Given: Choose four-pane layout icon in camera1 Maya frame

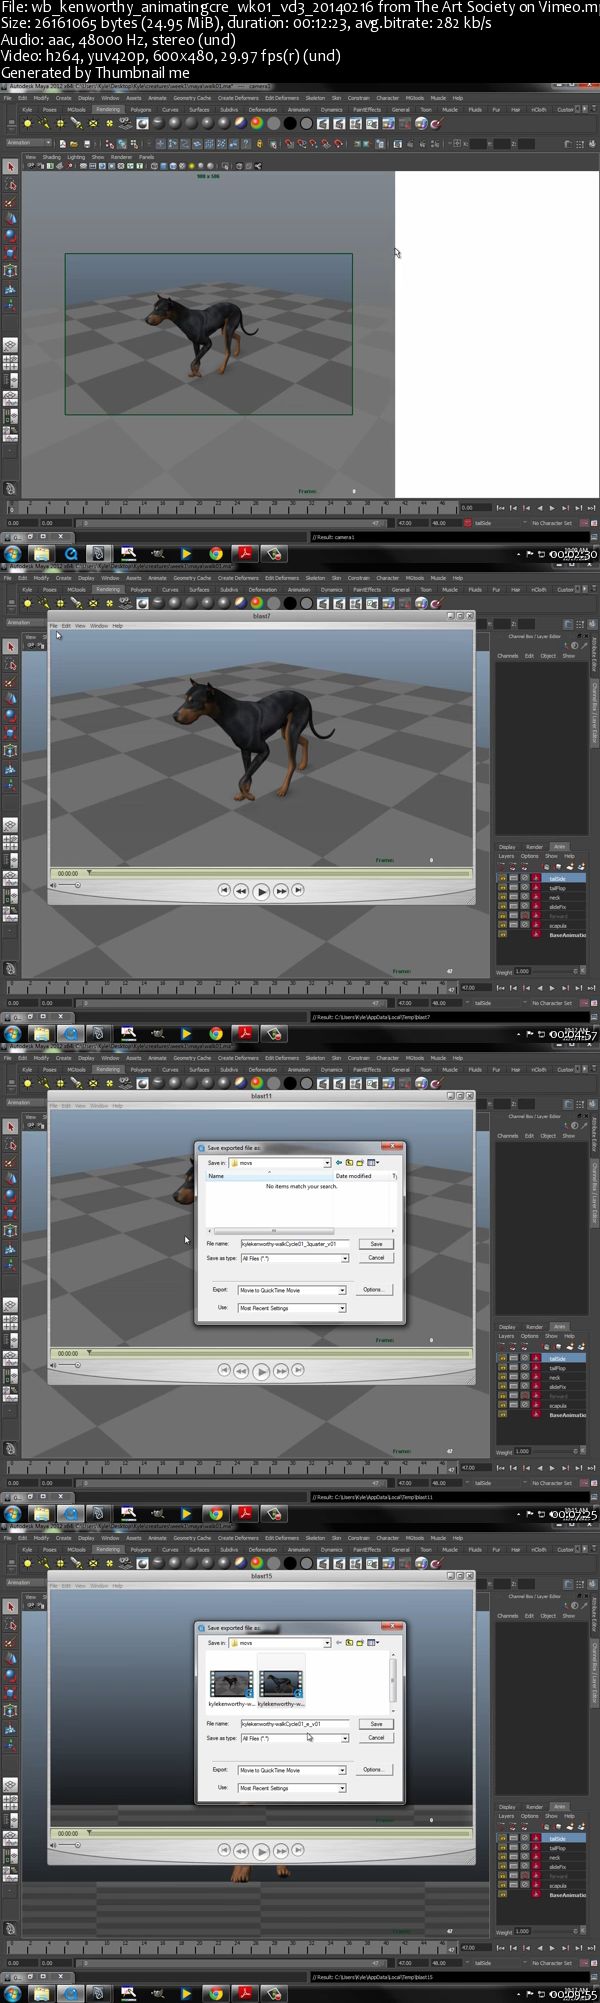Looking at the screenshot, I should tap(10, 362).
